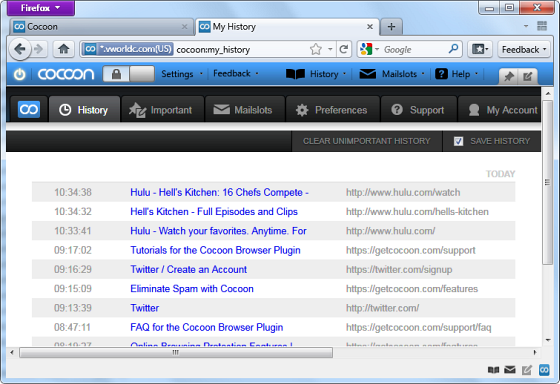The height and width of the screenshot is (384, 560).
Task: Bookmark page with the star icon
Action: coord(316,49)
